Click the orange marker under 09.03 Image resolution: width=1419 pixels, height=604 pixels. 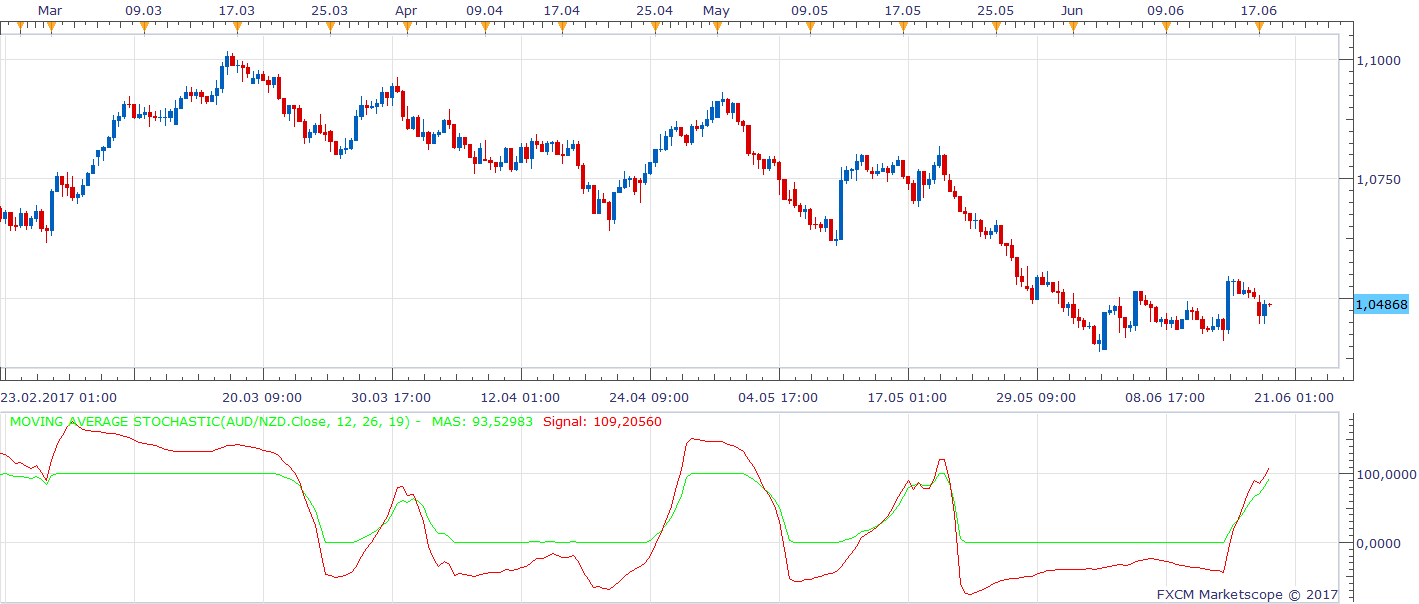pos(144,27)
